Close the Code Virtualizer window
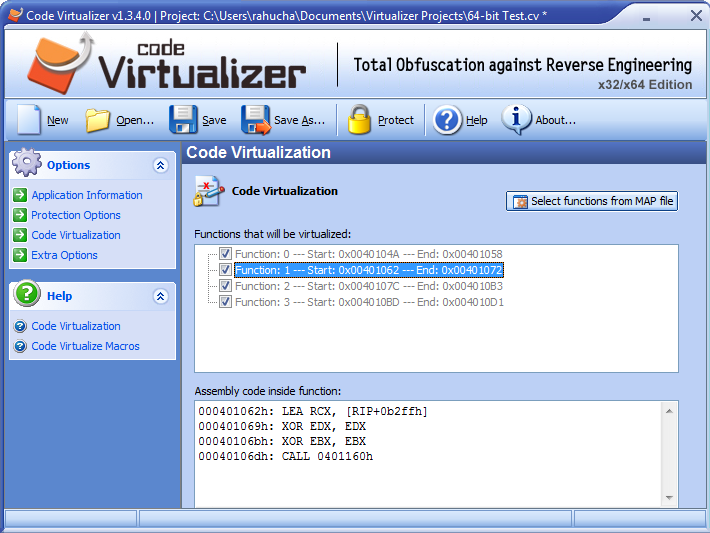This screenshot has height=533, width=710. (696, 16)
